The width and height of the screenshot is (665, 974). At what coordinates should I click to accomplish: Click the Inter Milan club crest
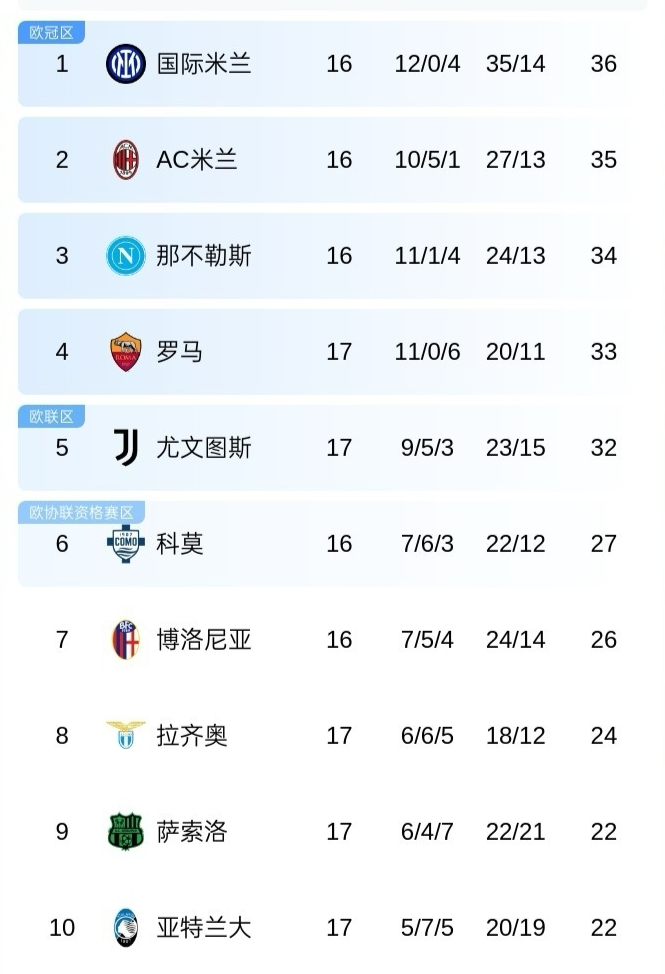pos(126,64)
